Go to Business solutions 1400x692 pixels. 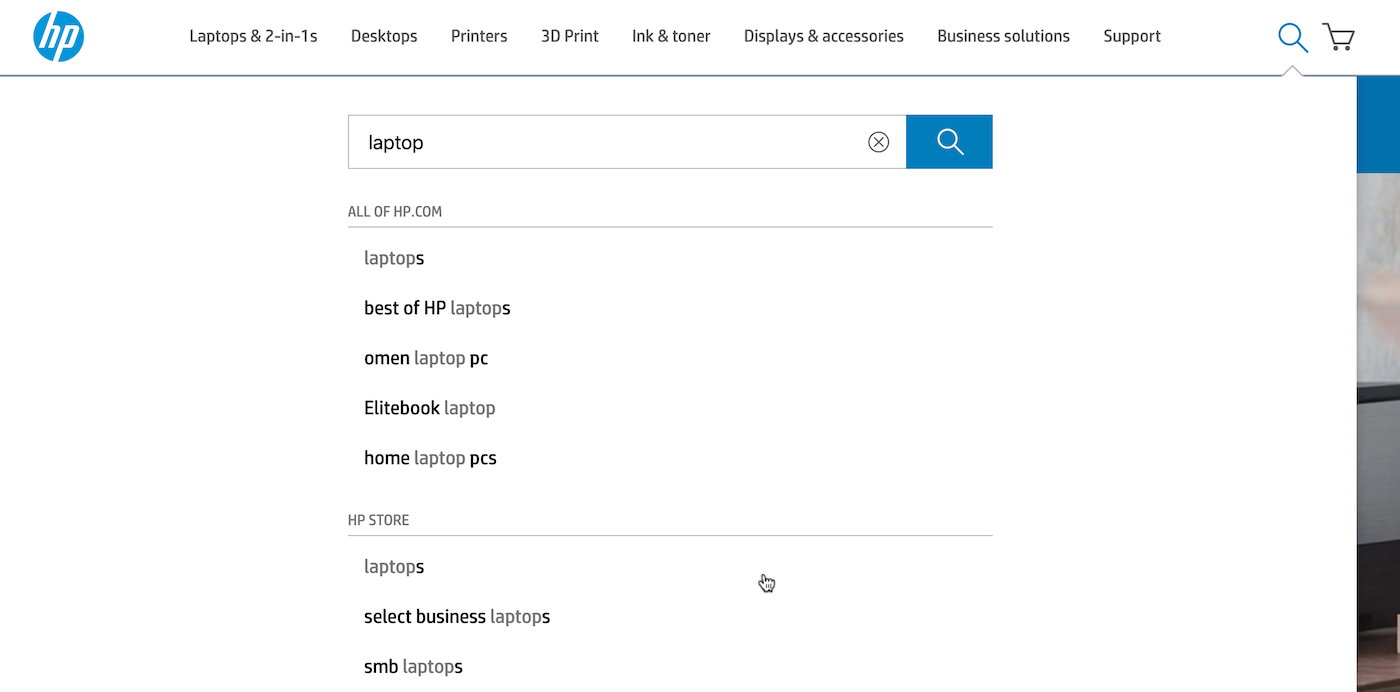[x=1003, y=36]
